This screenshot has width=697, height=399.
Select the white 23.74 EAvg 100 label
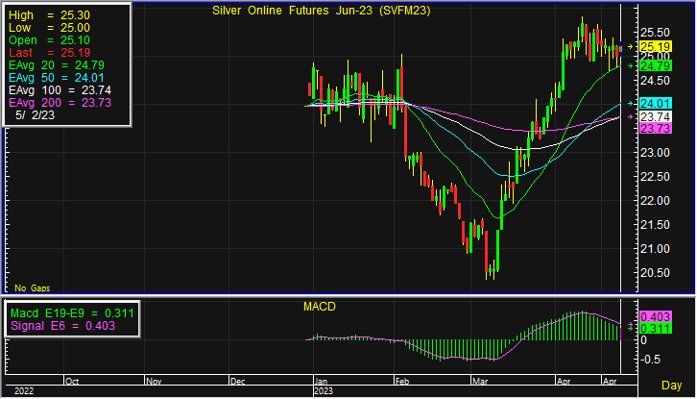point(655,117)
